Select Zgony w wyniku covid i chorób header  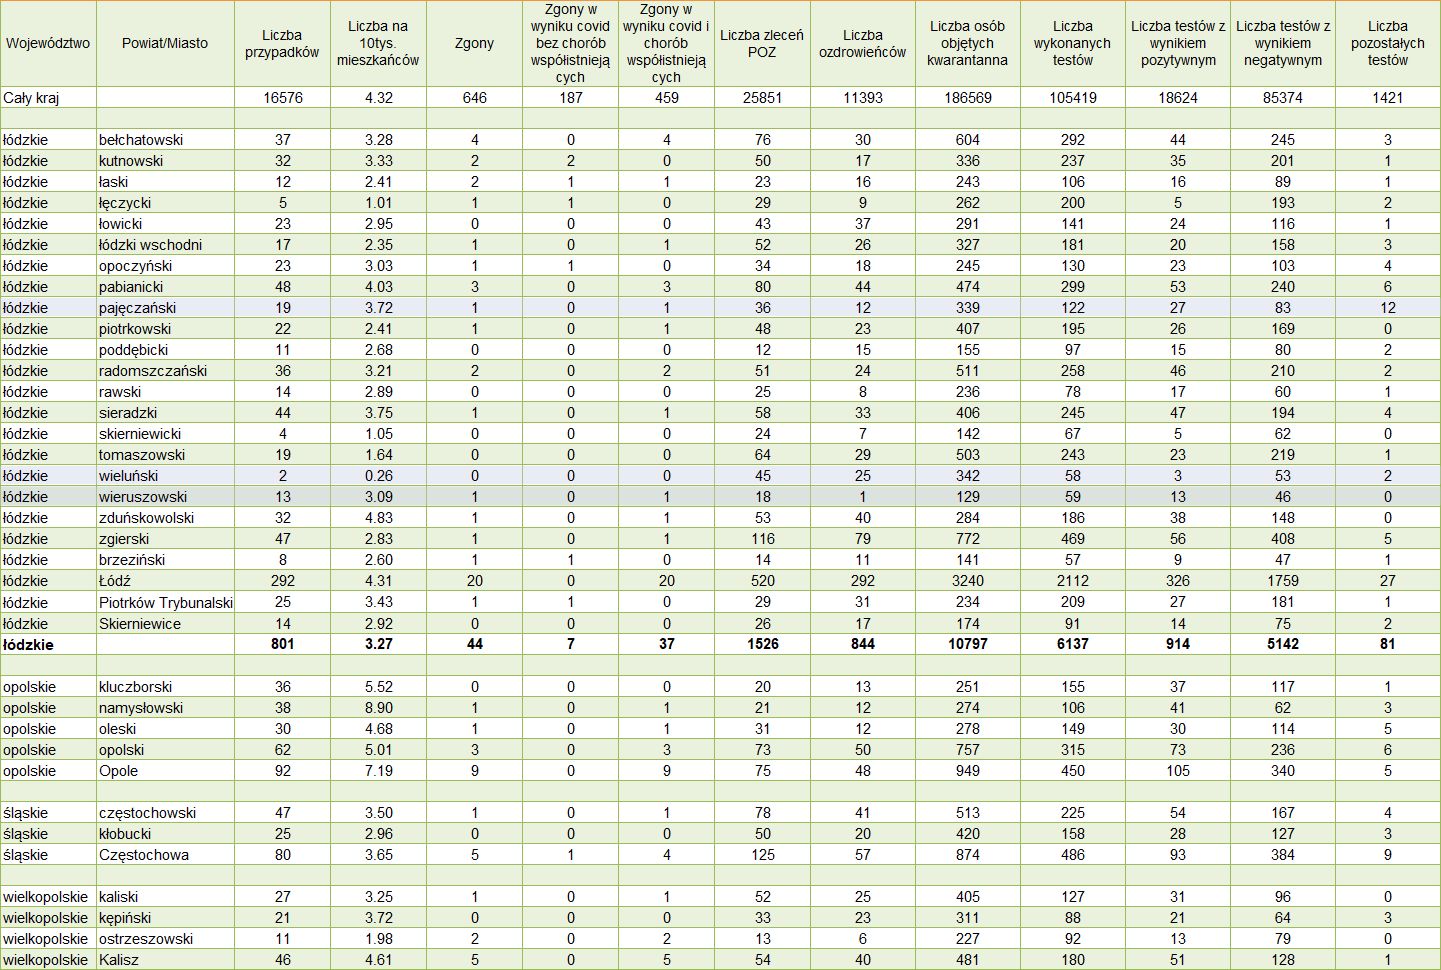pyautogui.click(x=666, y=43)
